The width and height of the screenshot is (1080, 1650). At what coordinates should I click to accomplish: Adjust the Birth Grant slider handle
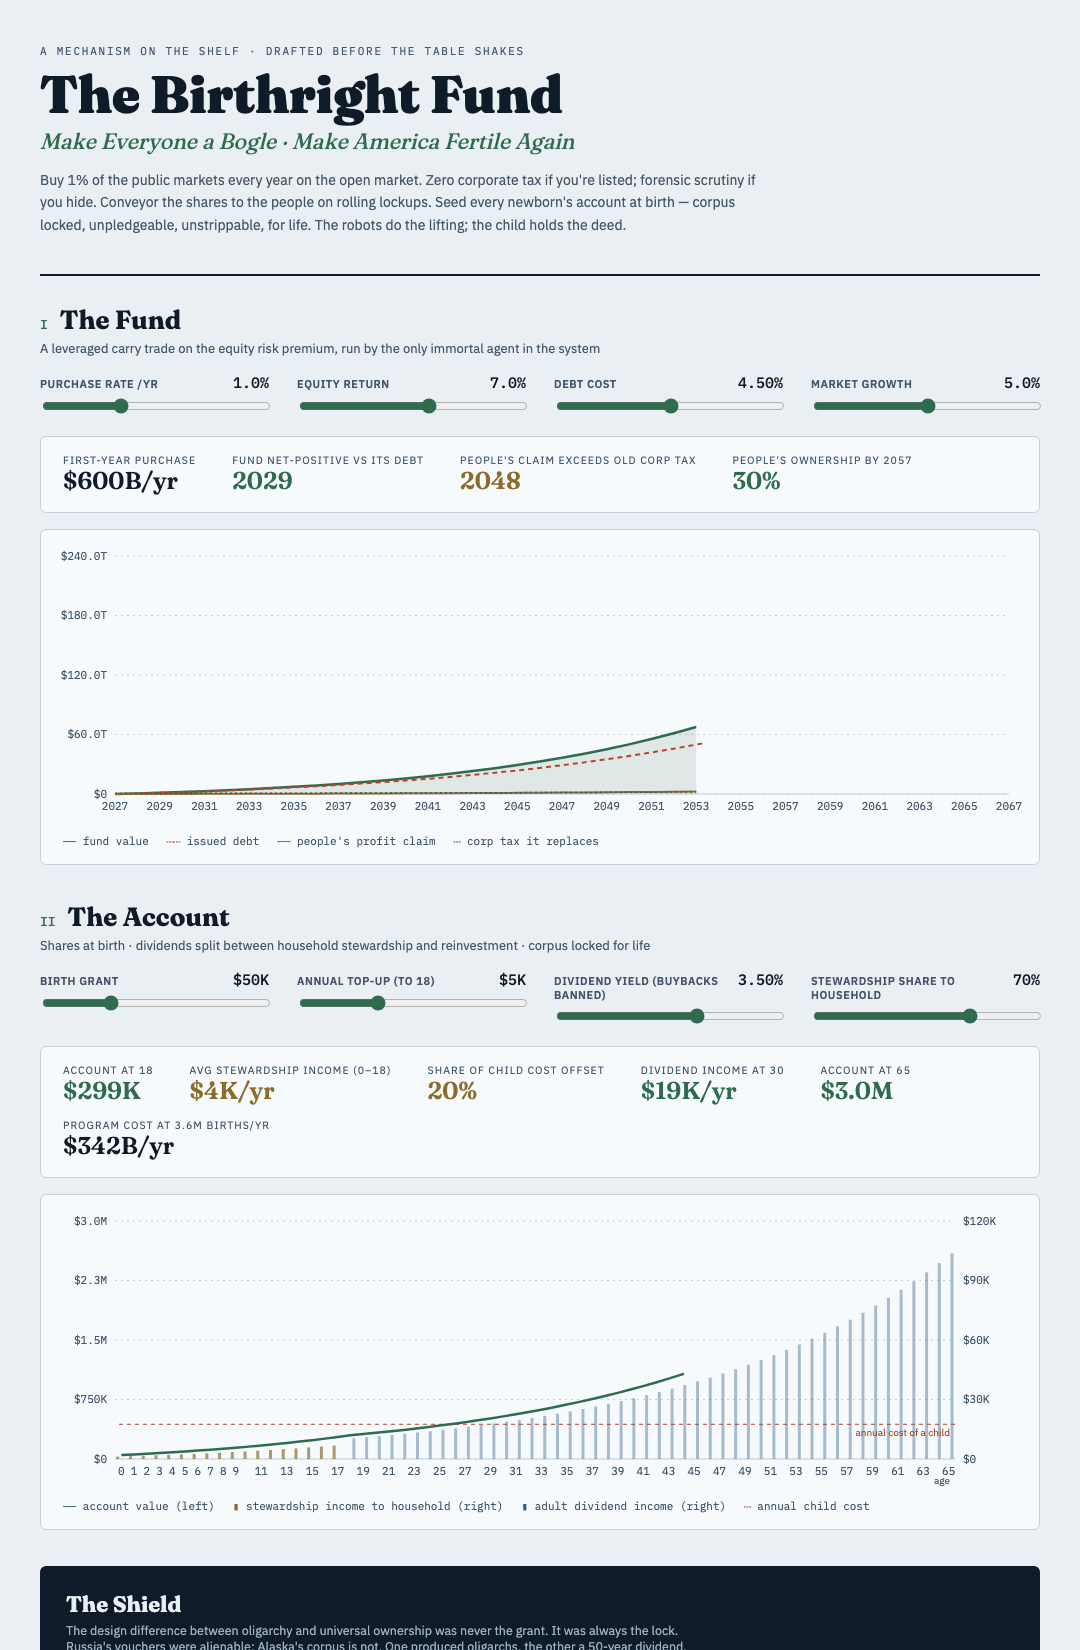click(x=111, y=1003)
